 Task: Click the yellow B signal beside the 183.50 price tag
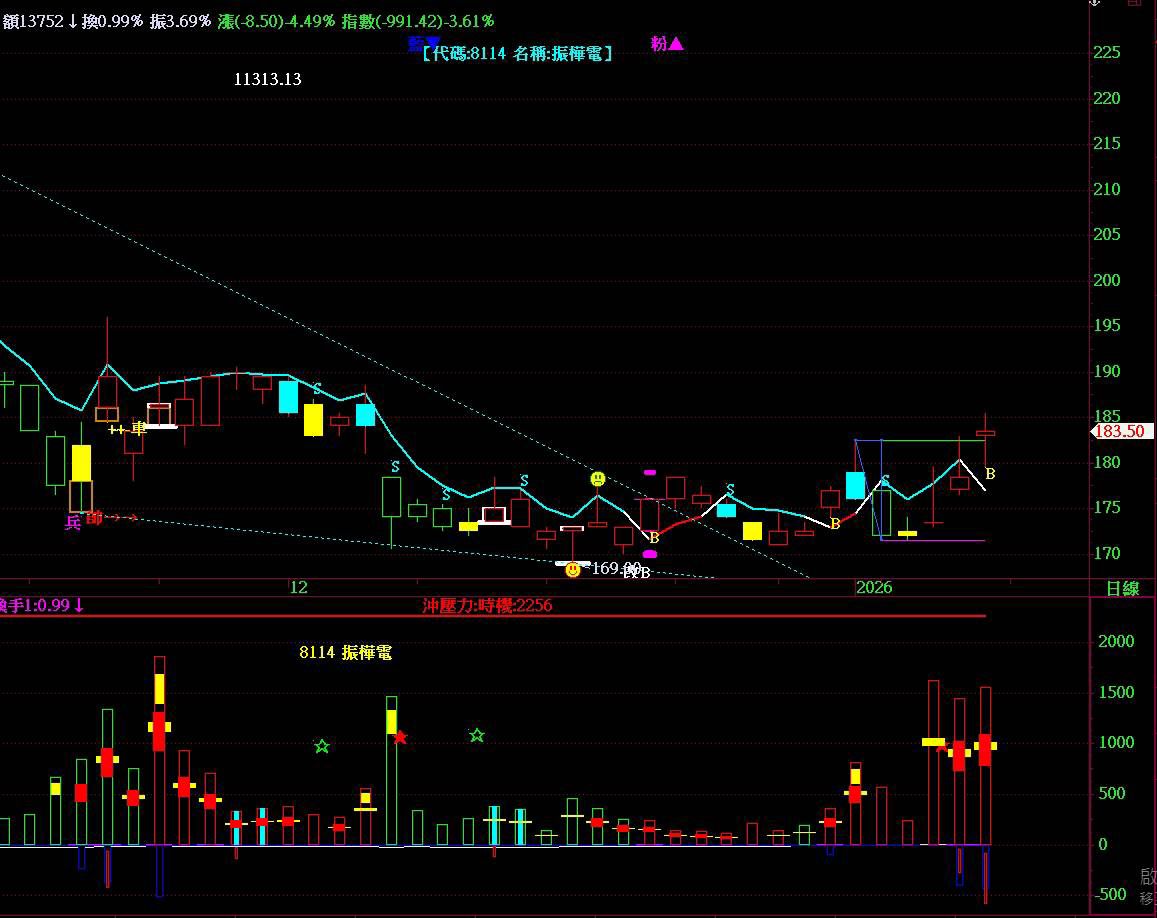click(x=990, y=474)
